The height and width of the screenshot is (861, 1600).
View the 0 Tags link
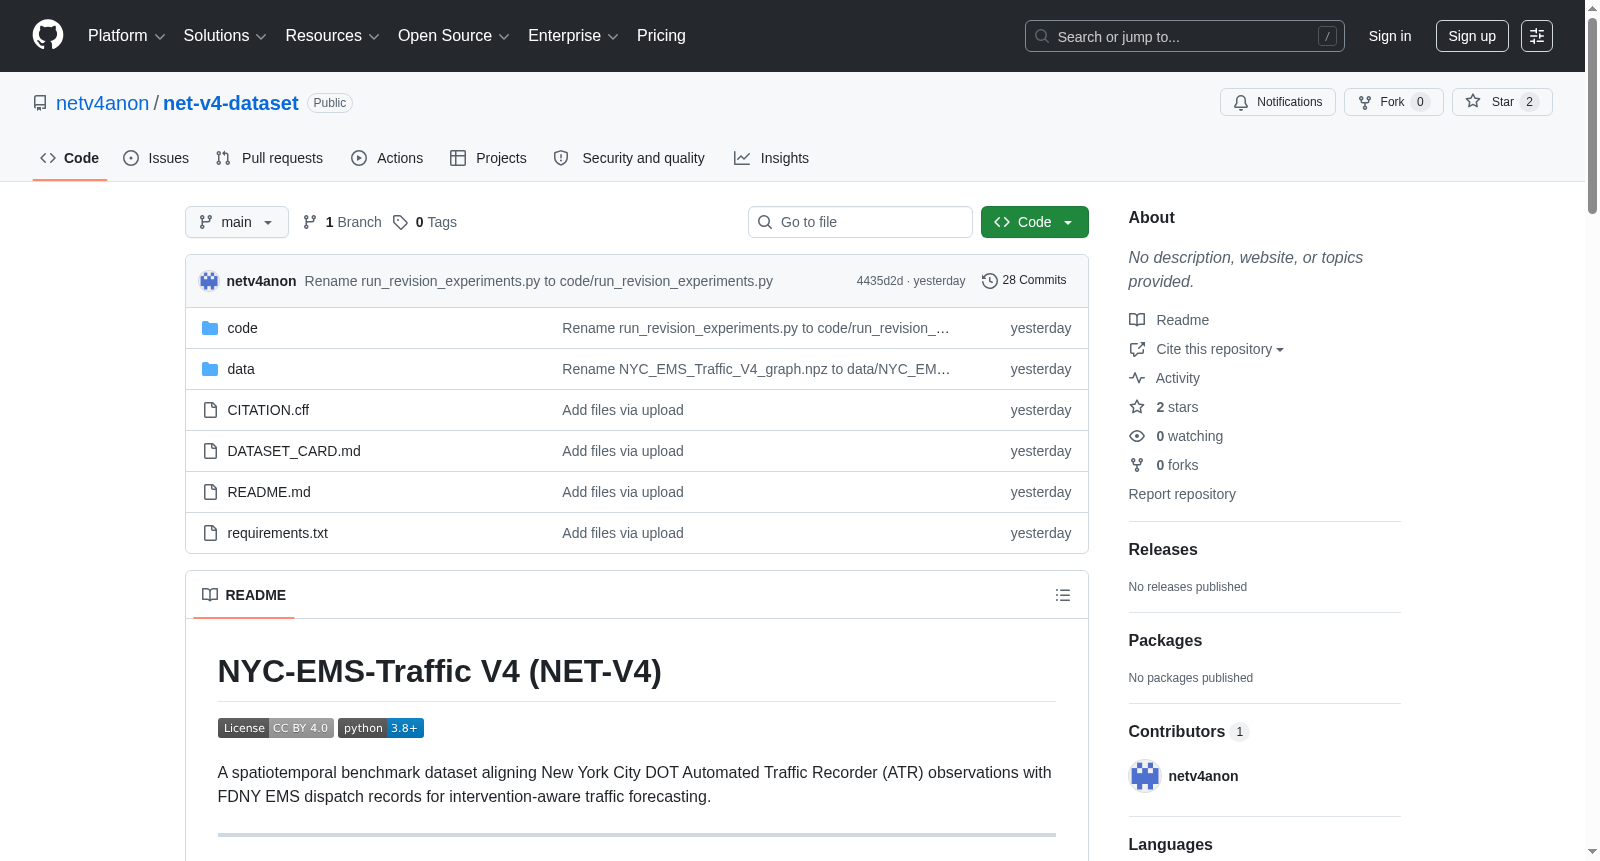click(425, 222)
